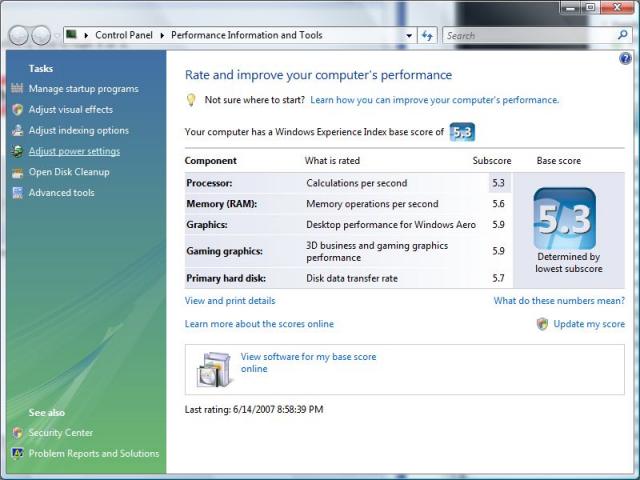
Task: Click the Security Center shield icon
Action: tap(17, 433)
